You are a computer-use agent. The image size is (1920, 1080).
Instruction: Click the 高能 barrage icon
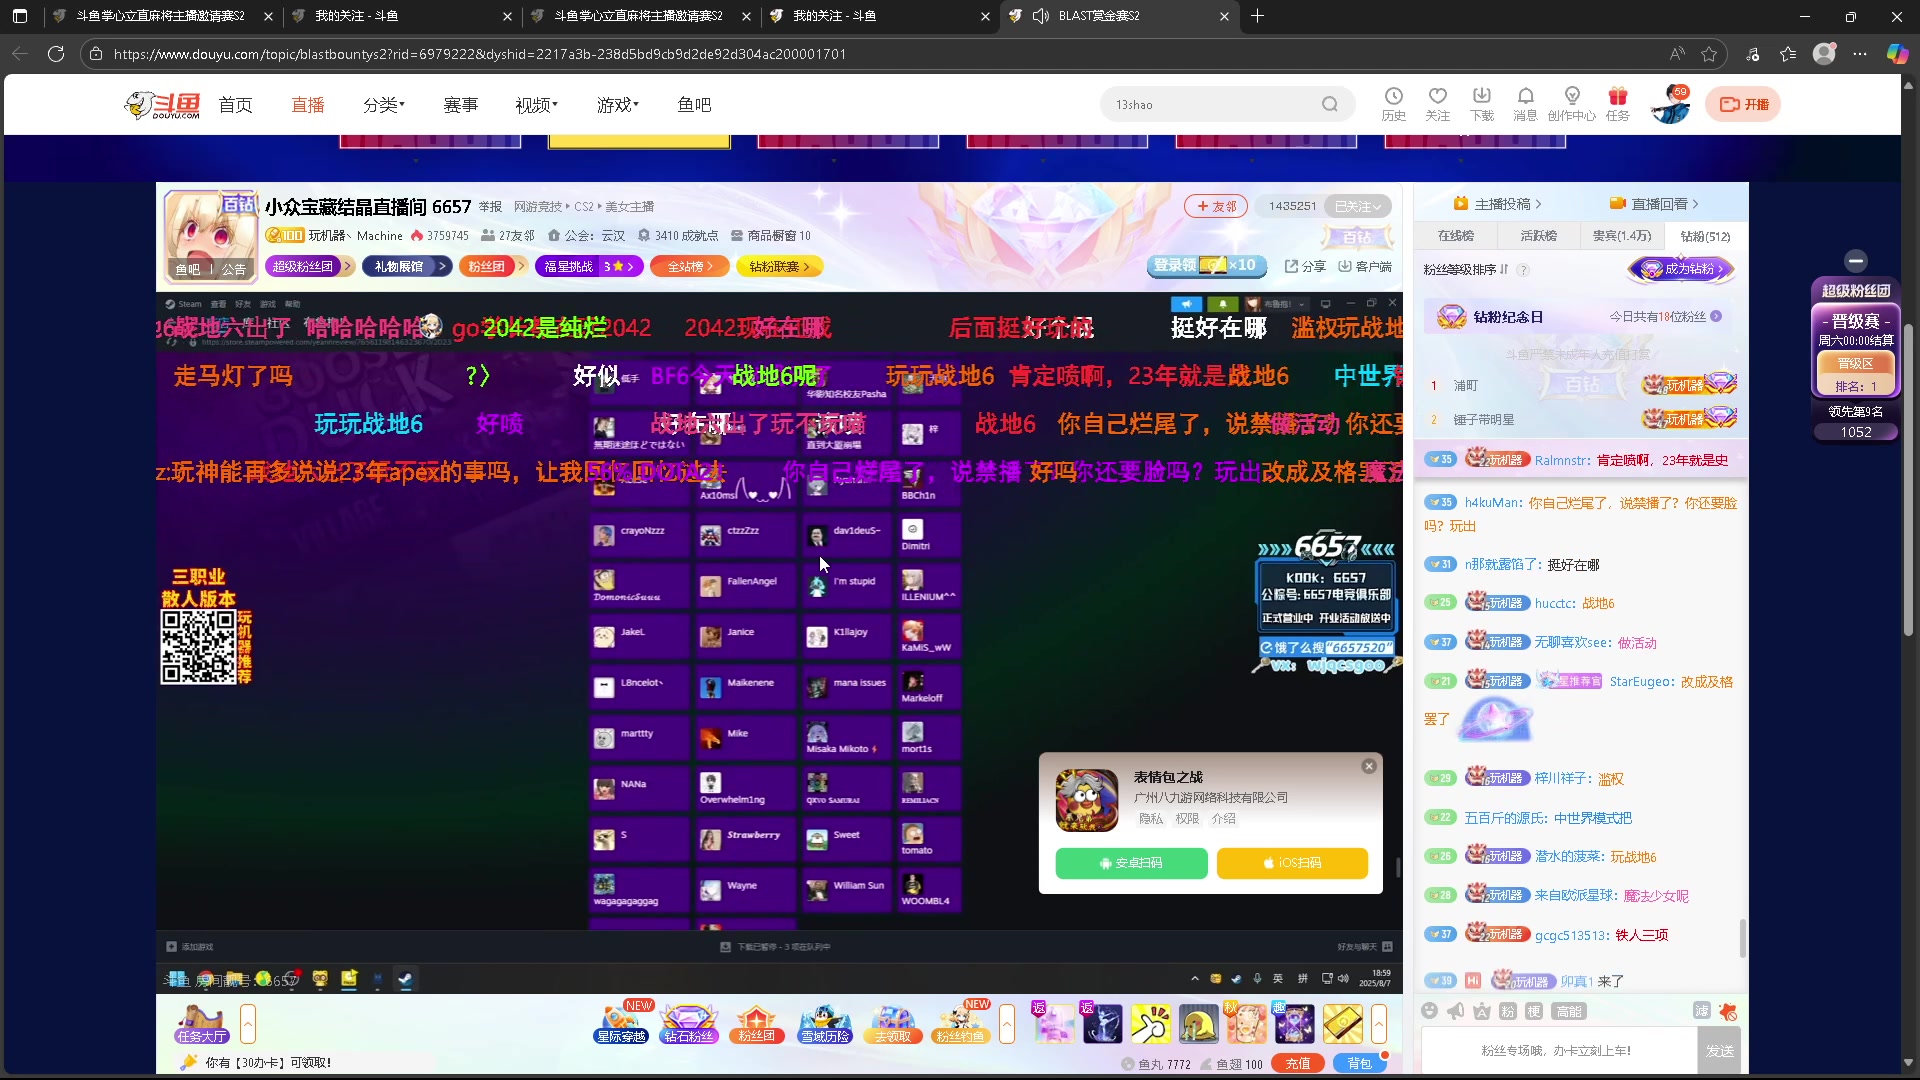(1569, 1011)
